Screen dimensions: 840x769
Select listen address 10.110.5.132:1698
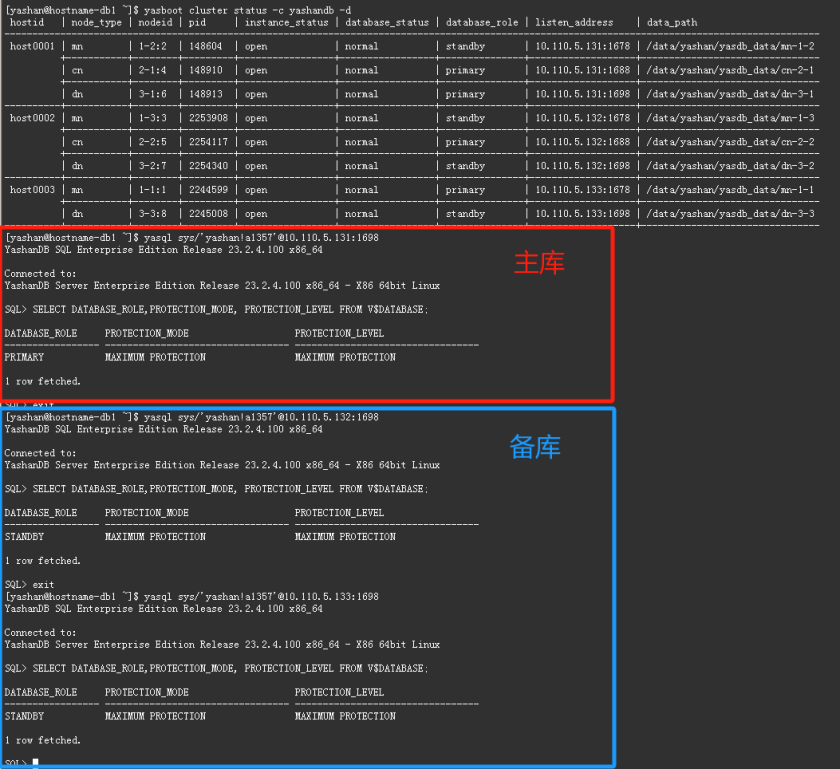click(x=583, y=166)
